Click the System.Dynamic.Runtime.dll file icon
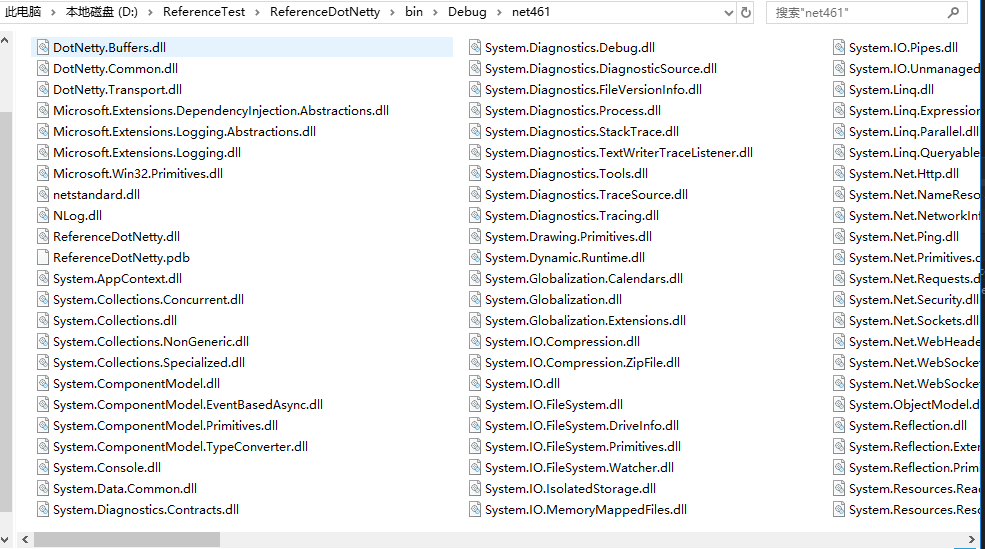The height and width of the screenshot is (549, 985). point(475,258)
